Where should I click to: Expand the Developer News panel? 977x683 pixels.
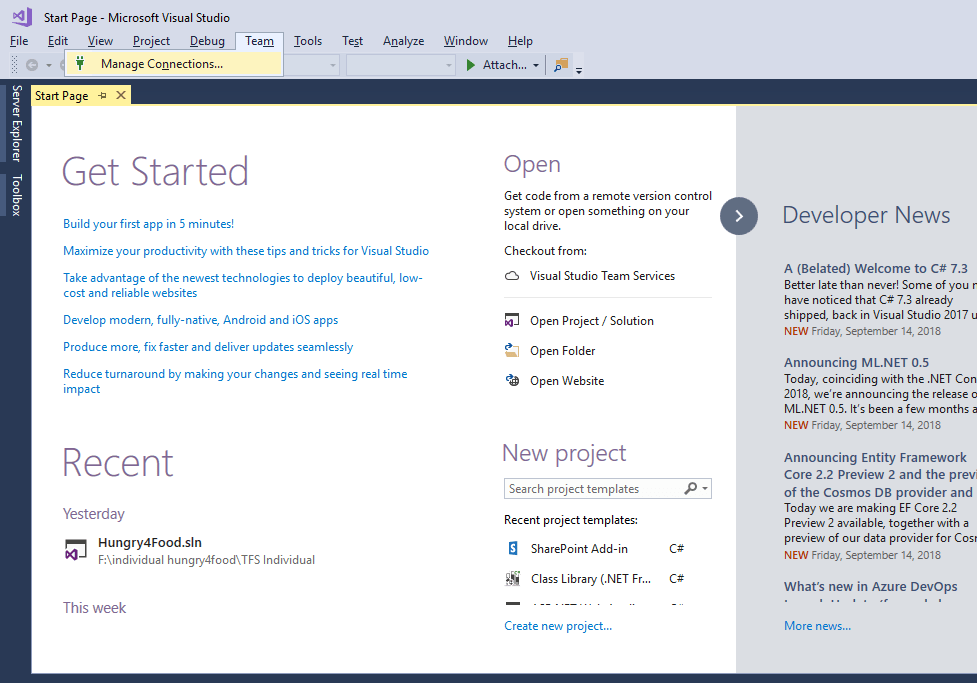738,216
